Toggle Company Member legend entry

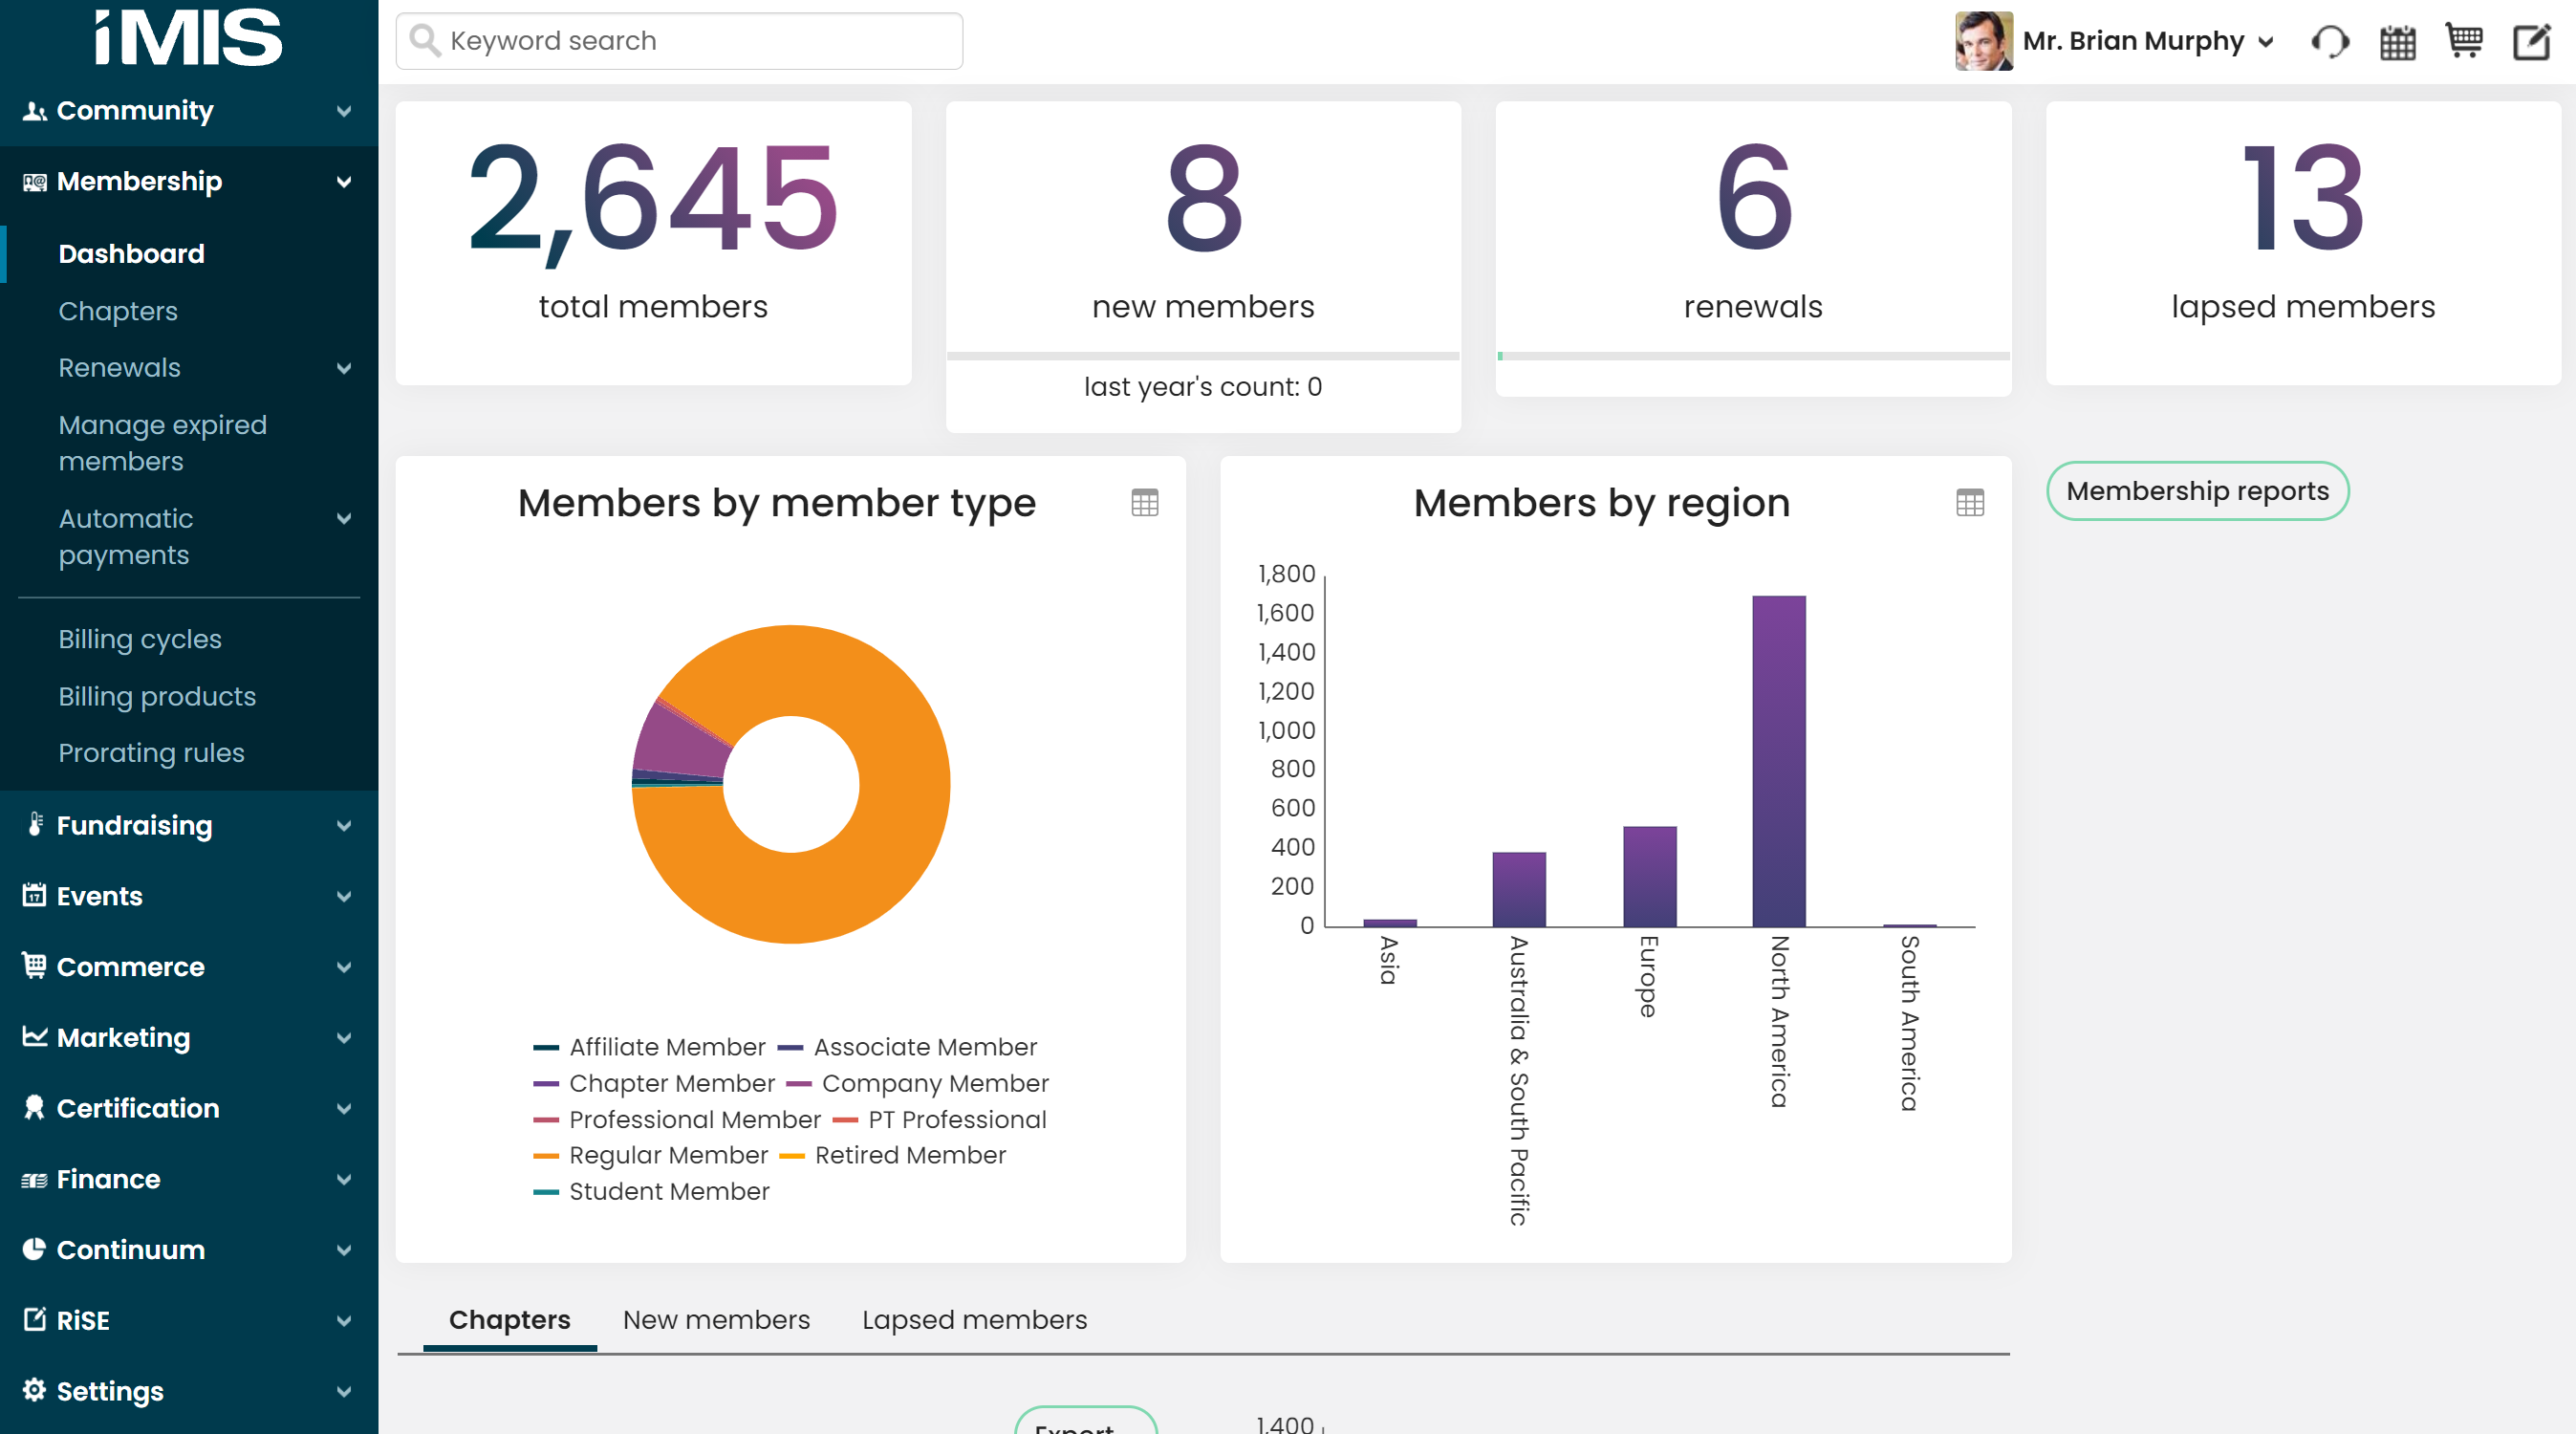[934, 1083]
